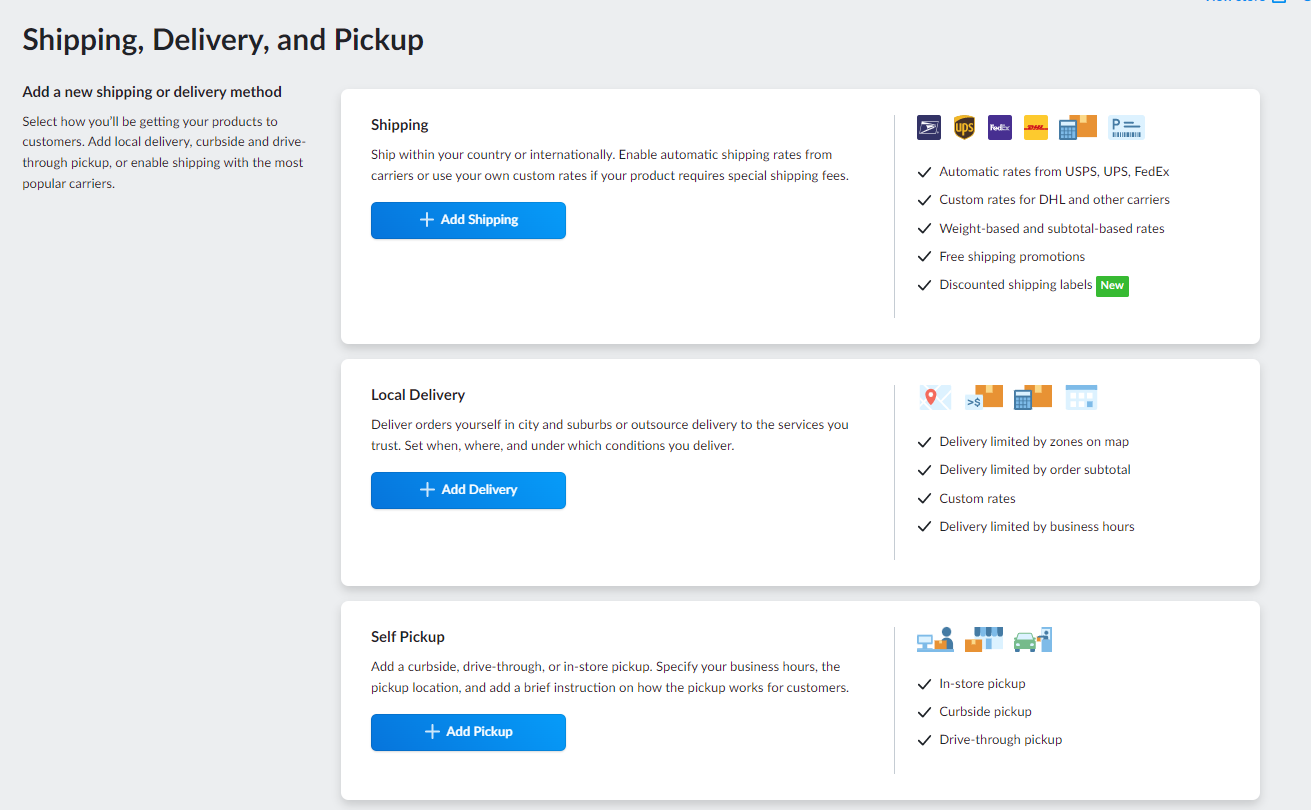Click 'In-store pickup' feature text

coord(982,684)
